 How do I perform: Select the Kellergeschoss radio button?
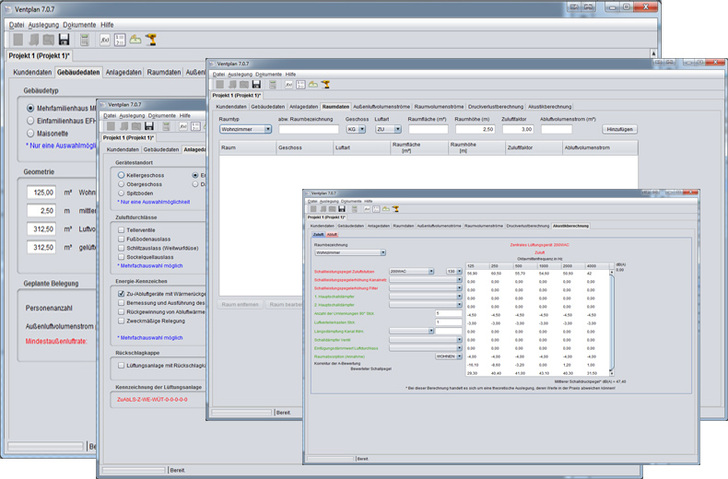point(120,175)
